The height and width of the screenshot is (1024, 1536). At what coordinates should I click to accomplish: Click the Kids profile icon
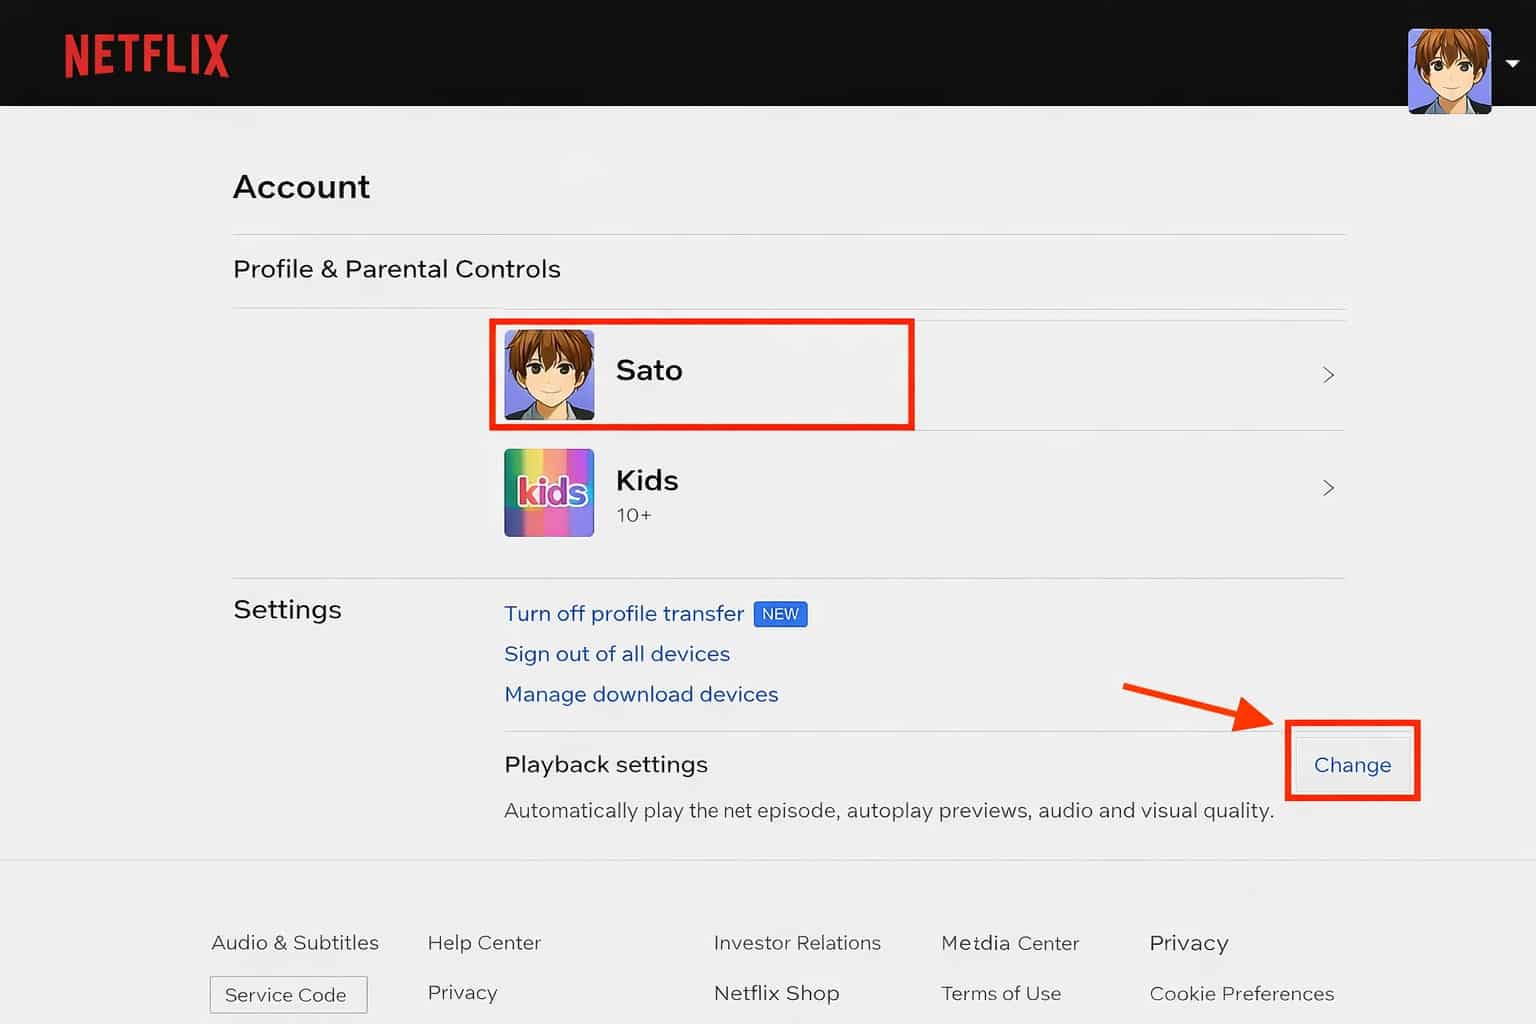(x=548, y=492)
